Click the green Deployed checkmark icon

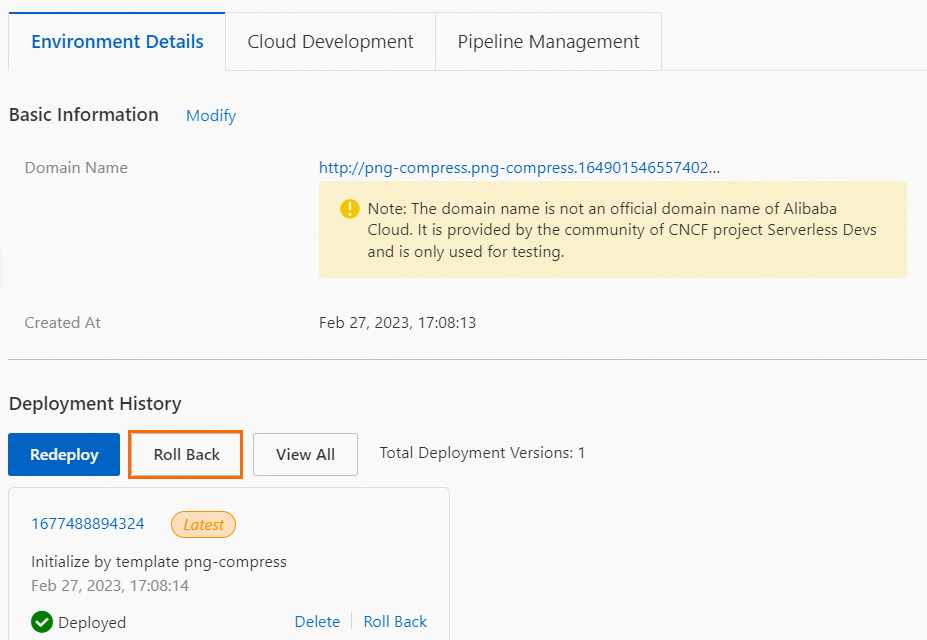(41, 621)
